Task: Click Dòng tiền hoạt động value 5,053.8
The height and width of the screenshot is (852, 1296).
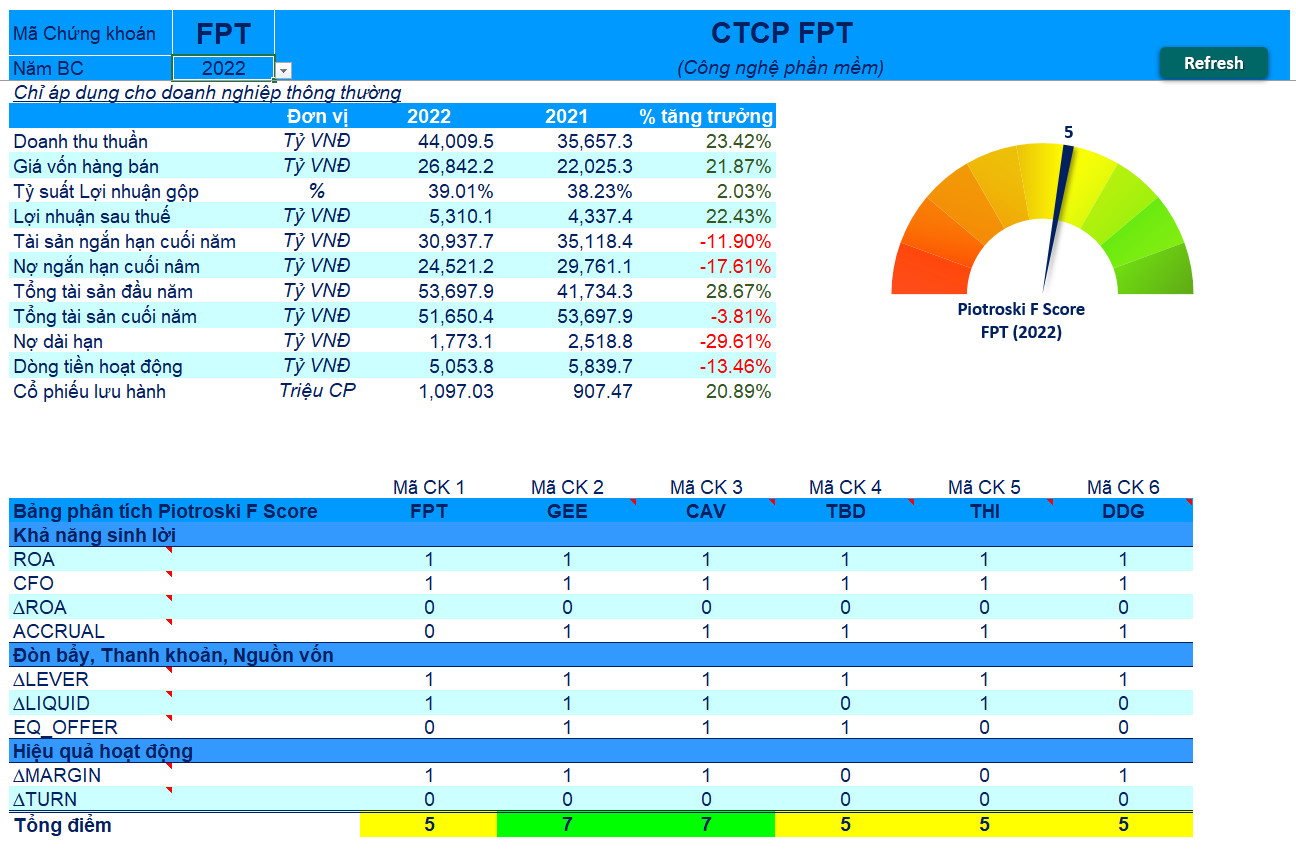Action: click(461, 366)
